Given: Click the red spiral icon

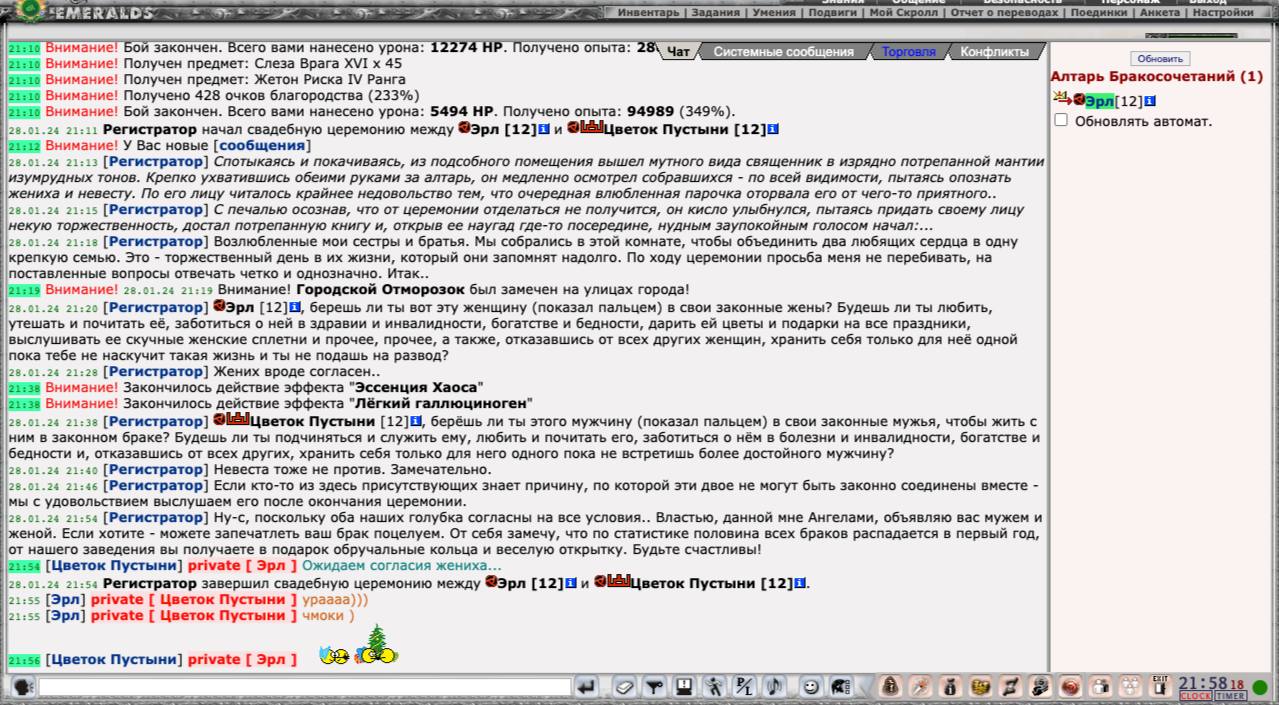Looking at the screenshot, I should [1071, 687].
